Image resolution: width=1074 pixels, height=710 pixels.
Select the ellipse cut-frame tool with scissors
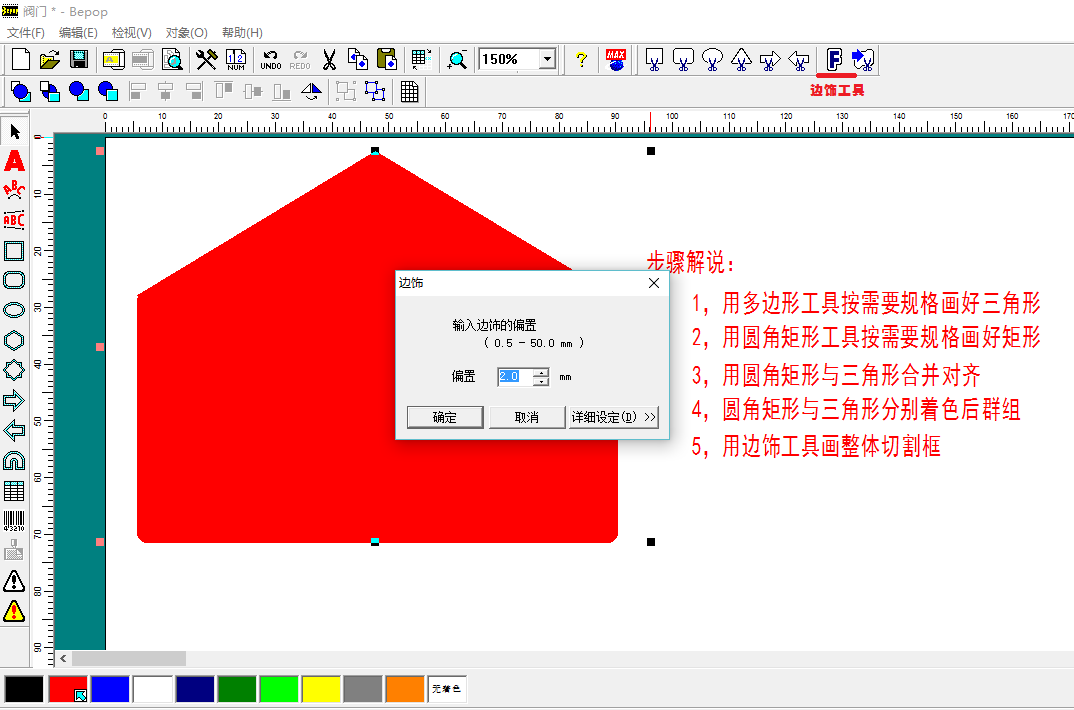712,60
